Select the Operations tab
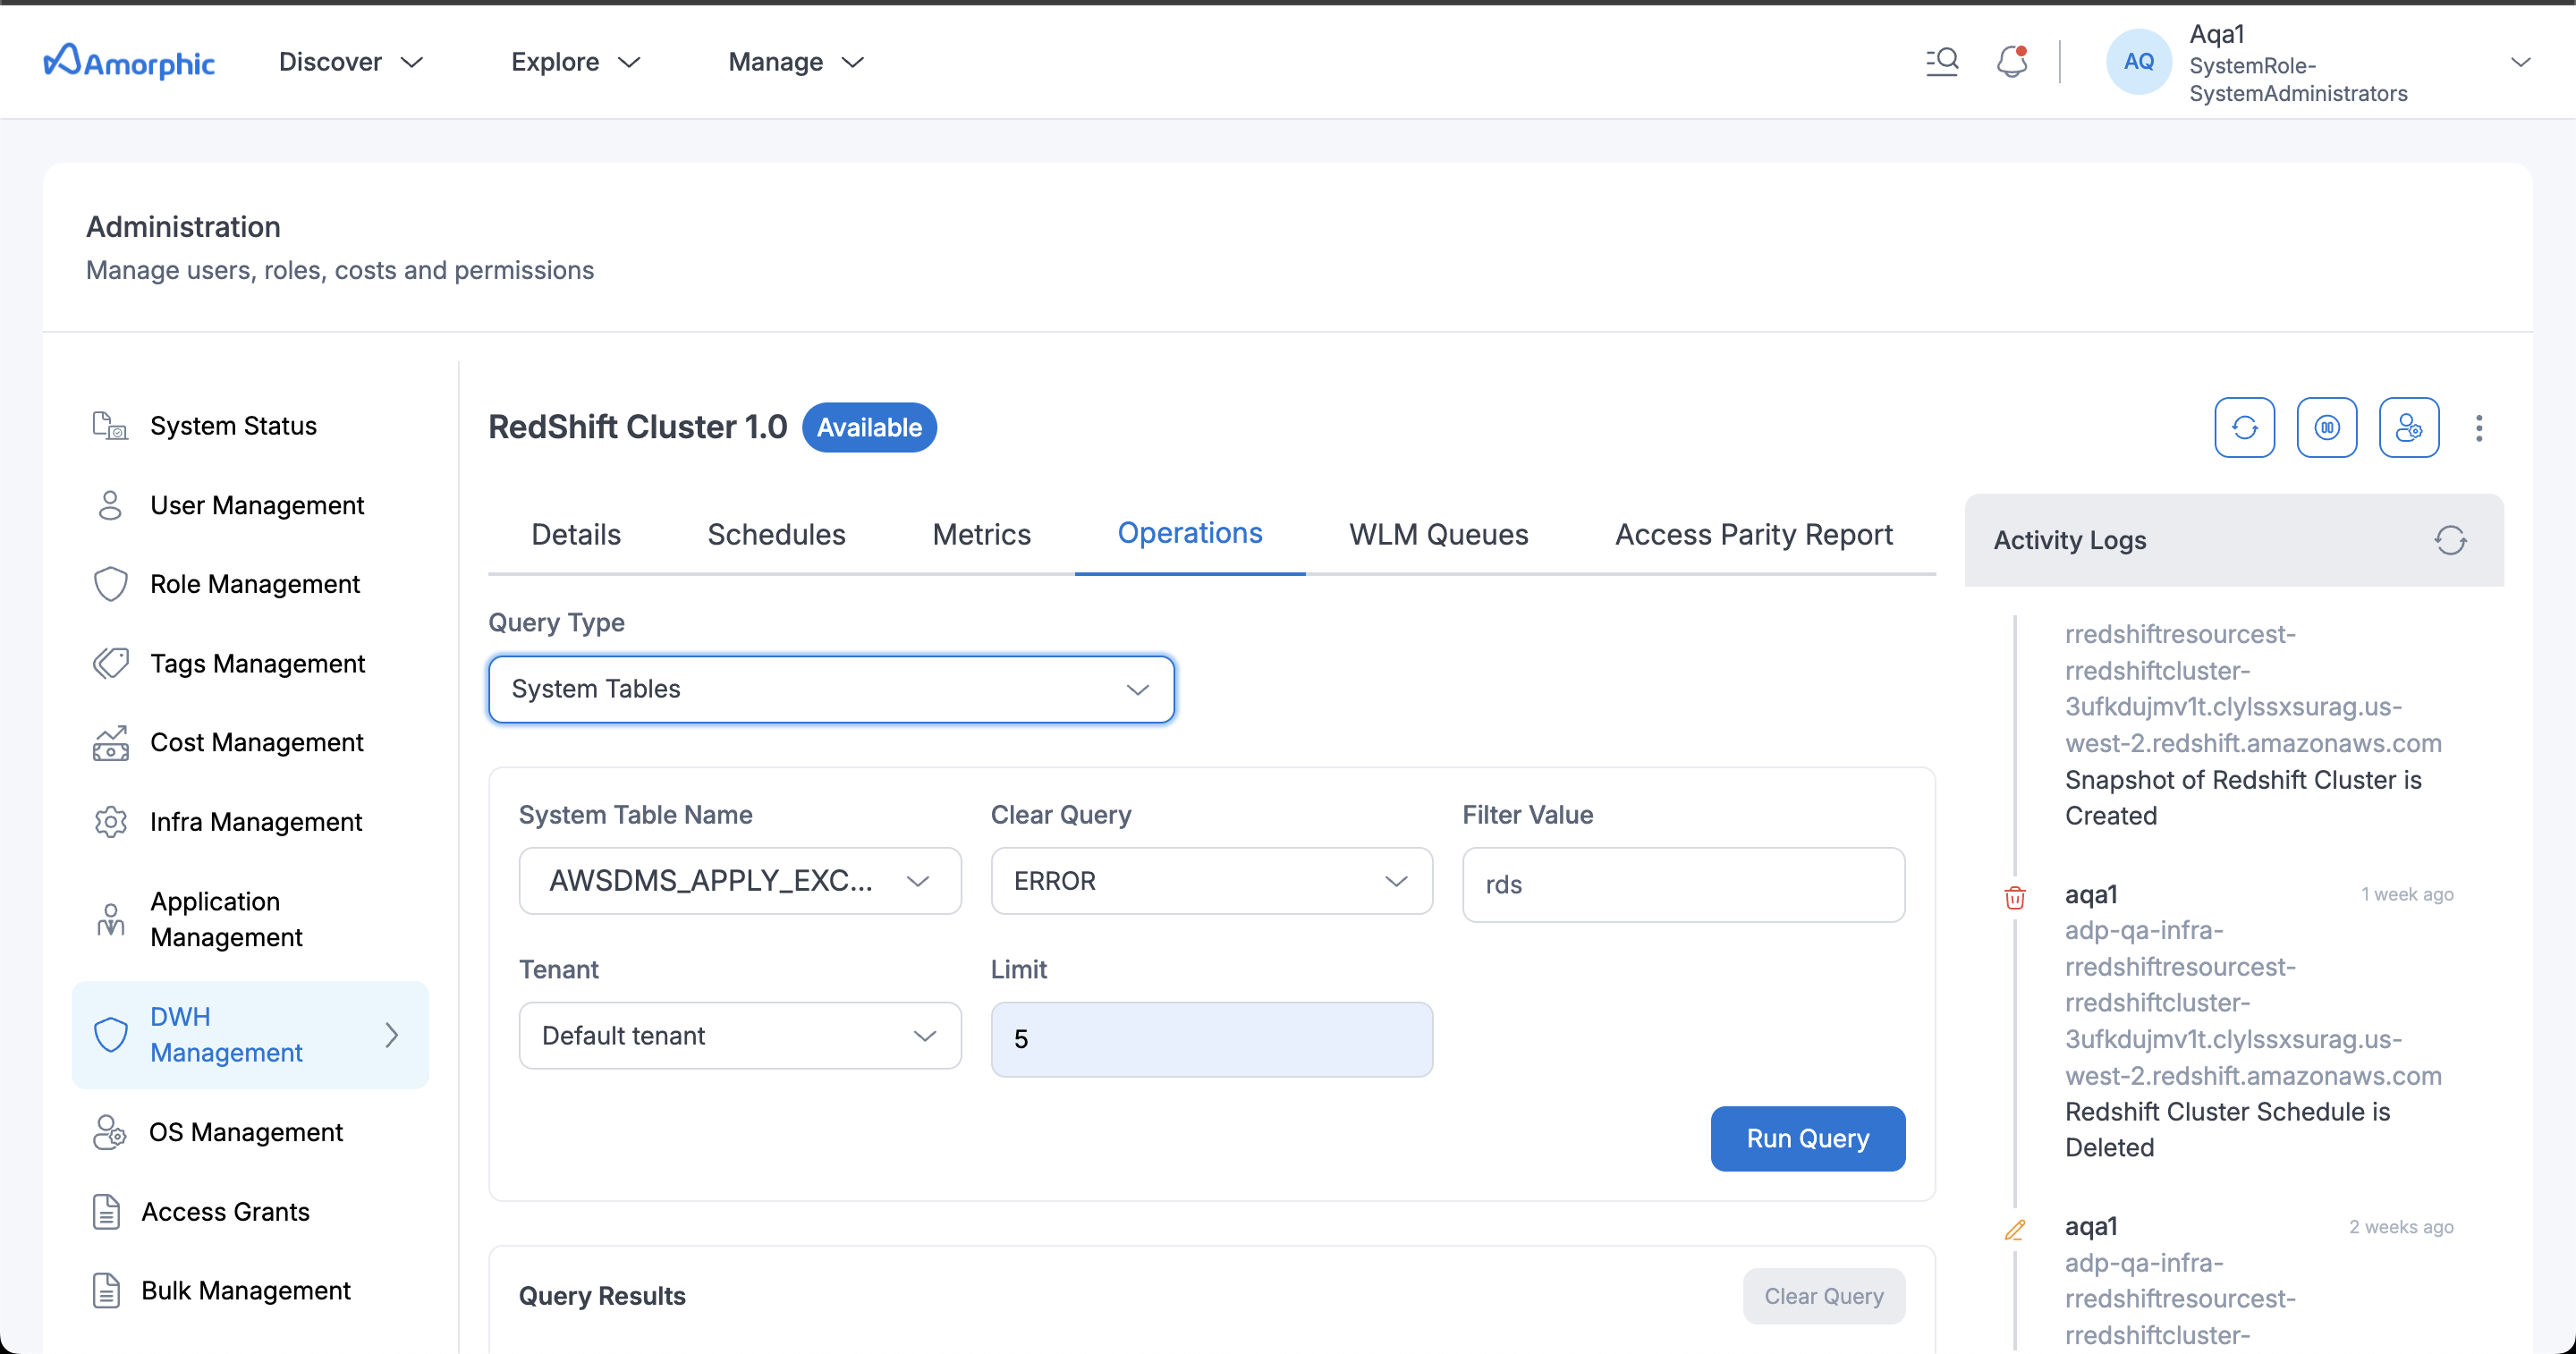 pyautogui.click(x=1190, y=534)
